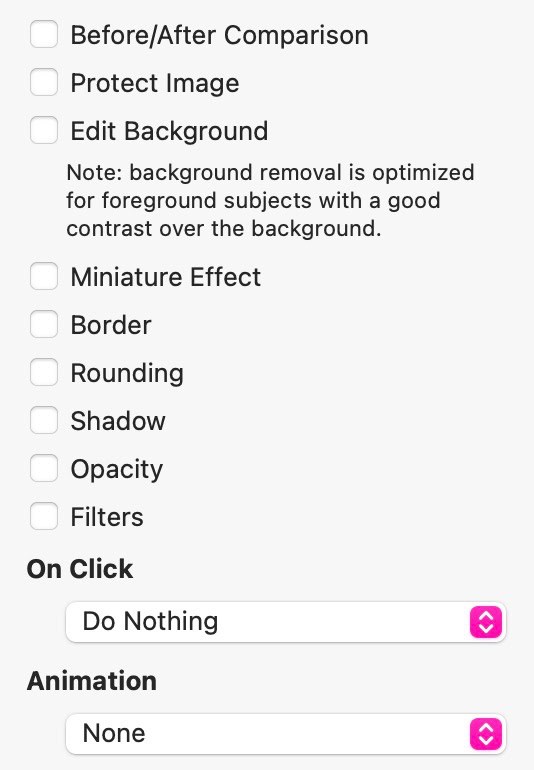
Task: Enable the Filters checkbox
Action: (x=44, y=516)
